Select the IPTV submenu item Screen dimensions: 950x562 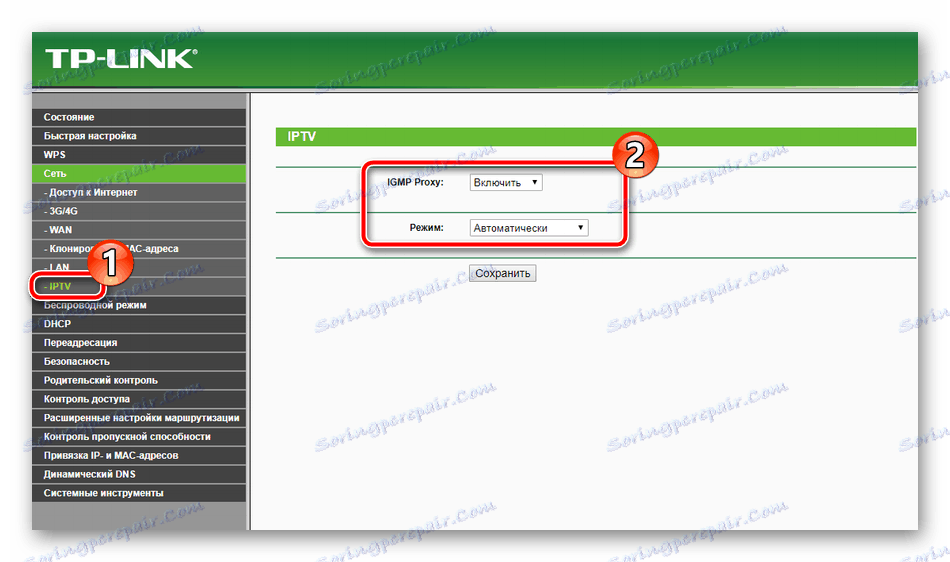coord(139,286)
